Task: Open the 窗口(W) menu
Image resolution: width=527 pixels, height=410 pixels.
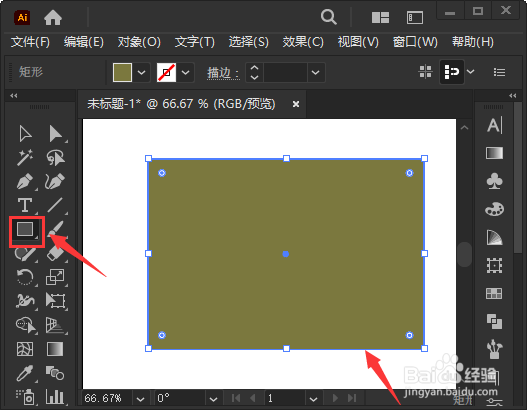Action: pos(415,42)
